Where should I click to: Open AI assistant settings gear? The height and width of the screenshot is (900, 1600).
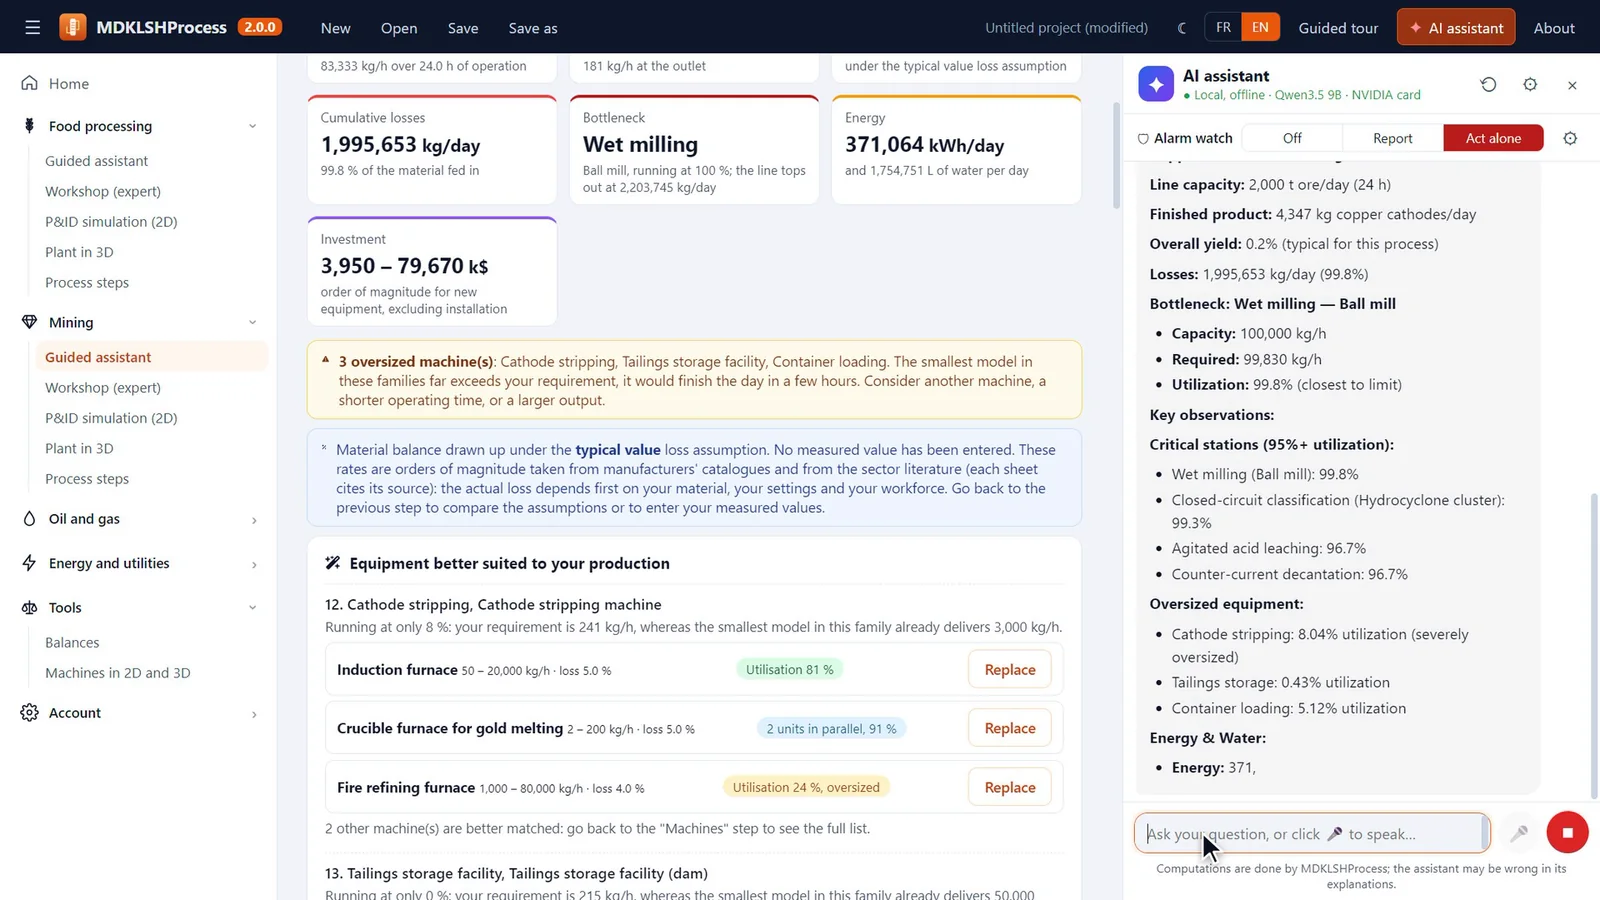coord(1530,85)
